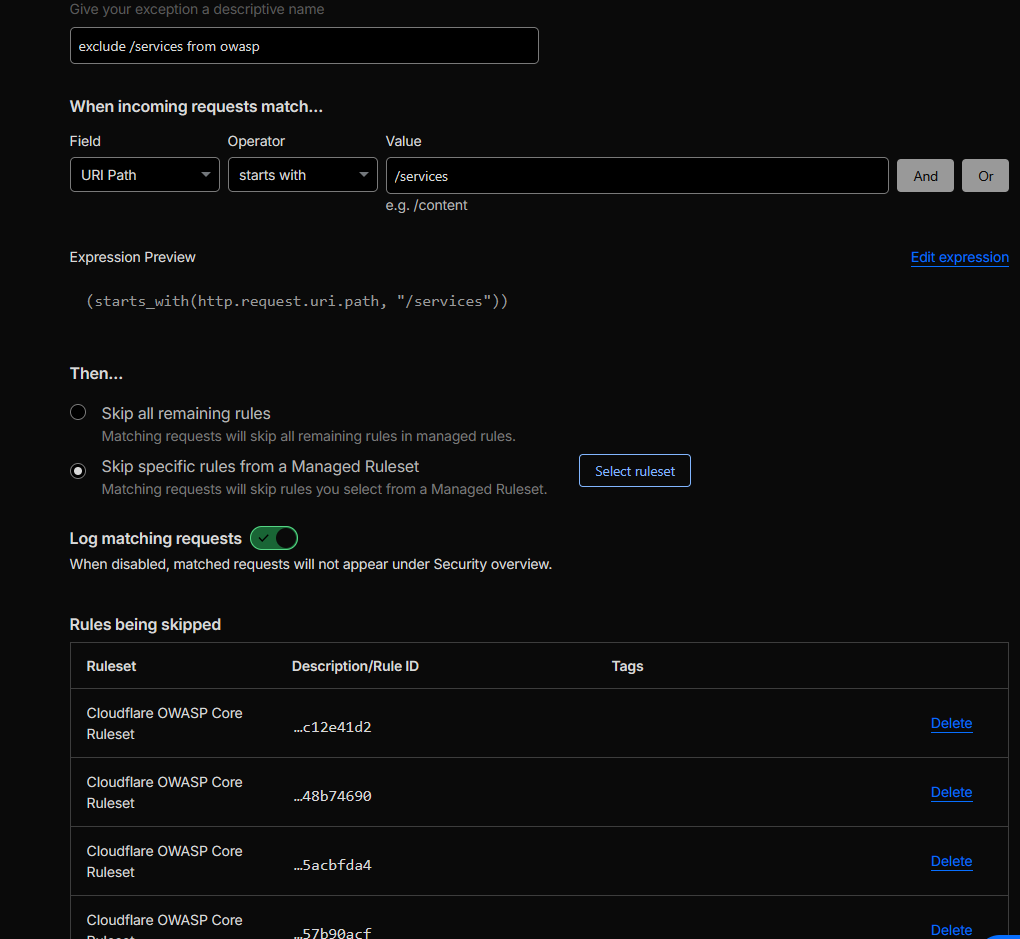
Task: Delete the rule ending in 5acbfda4
Action: (950, 861)
